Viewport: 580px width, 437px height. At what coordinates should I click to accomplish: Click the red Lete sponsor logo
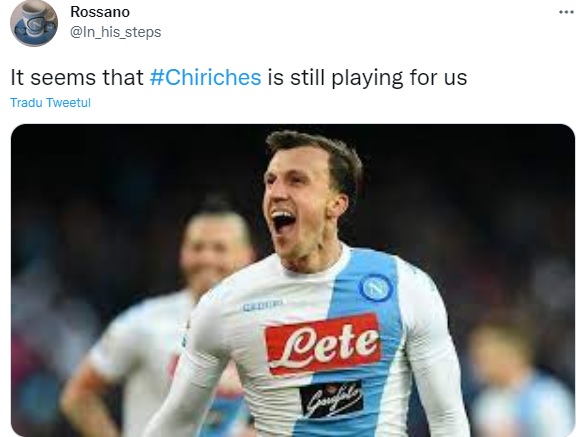point(323,344)
